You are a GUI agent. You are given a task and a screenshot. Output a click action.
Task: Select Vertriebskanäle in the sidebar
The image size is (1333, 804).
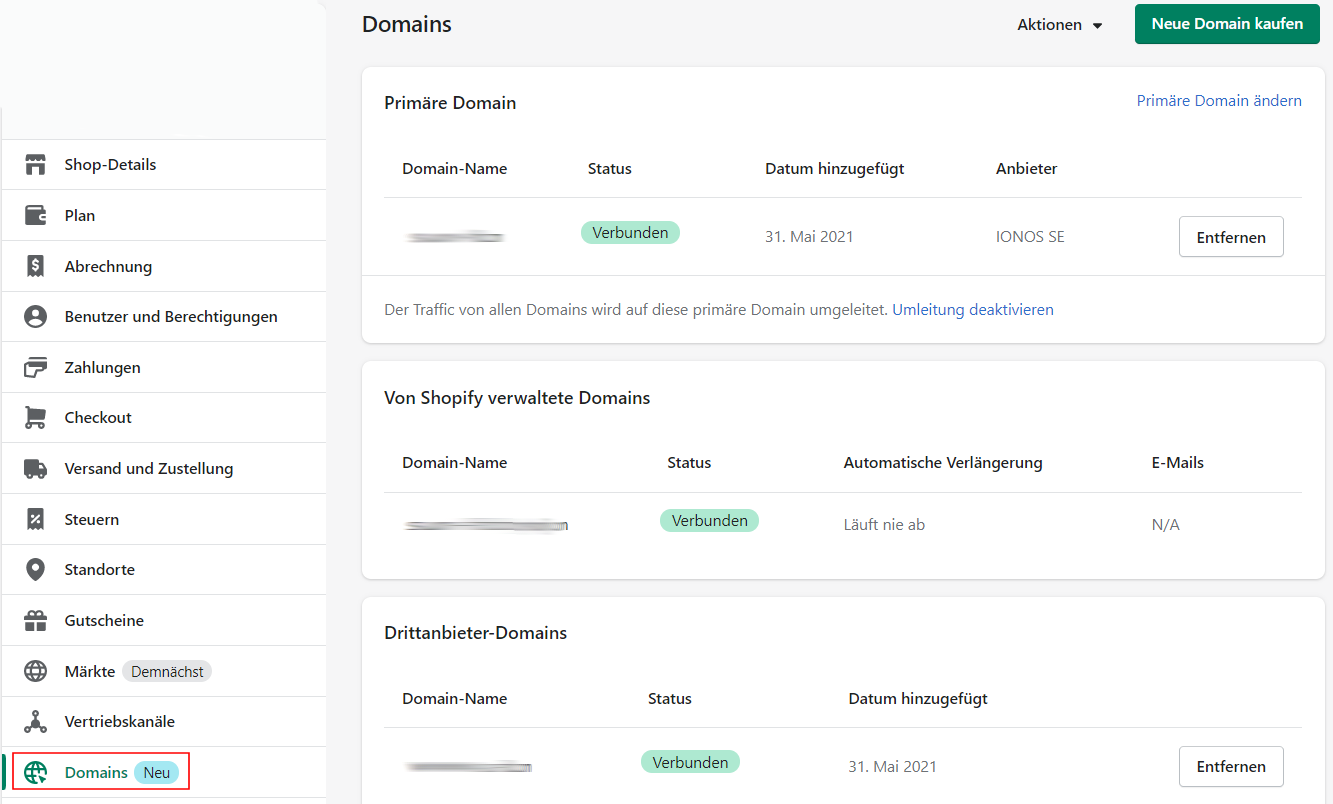pyautogui.click(x=119, y=722)
